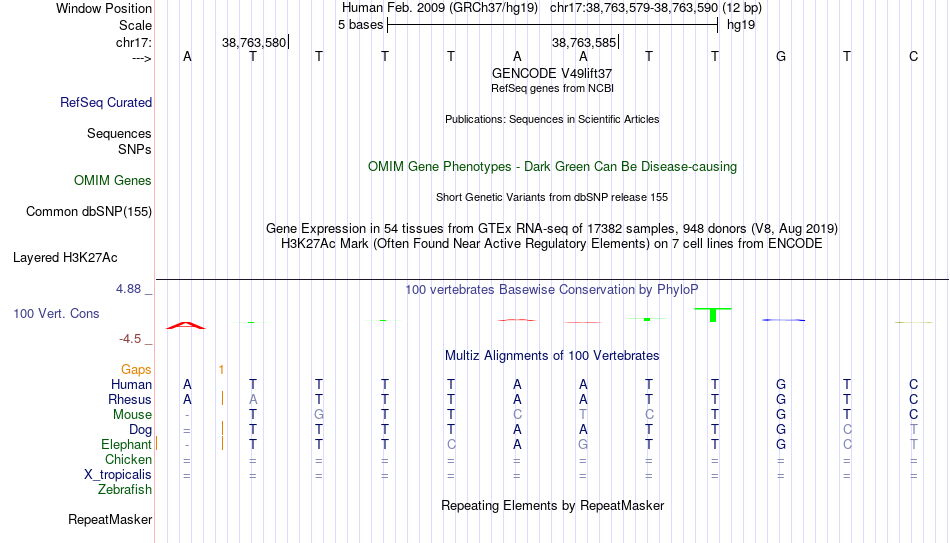The height and width of the screenshot is (543, 950).
Task: Click 'Publications: Sequences in Scientific Articles' title
Action: click(x=552, y=119)
